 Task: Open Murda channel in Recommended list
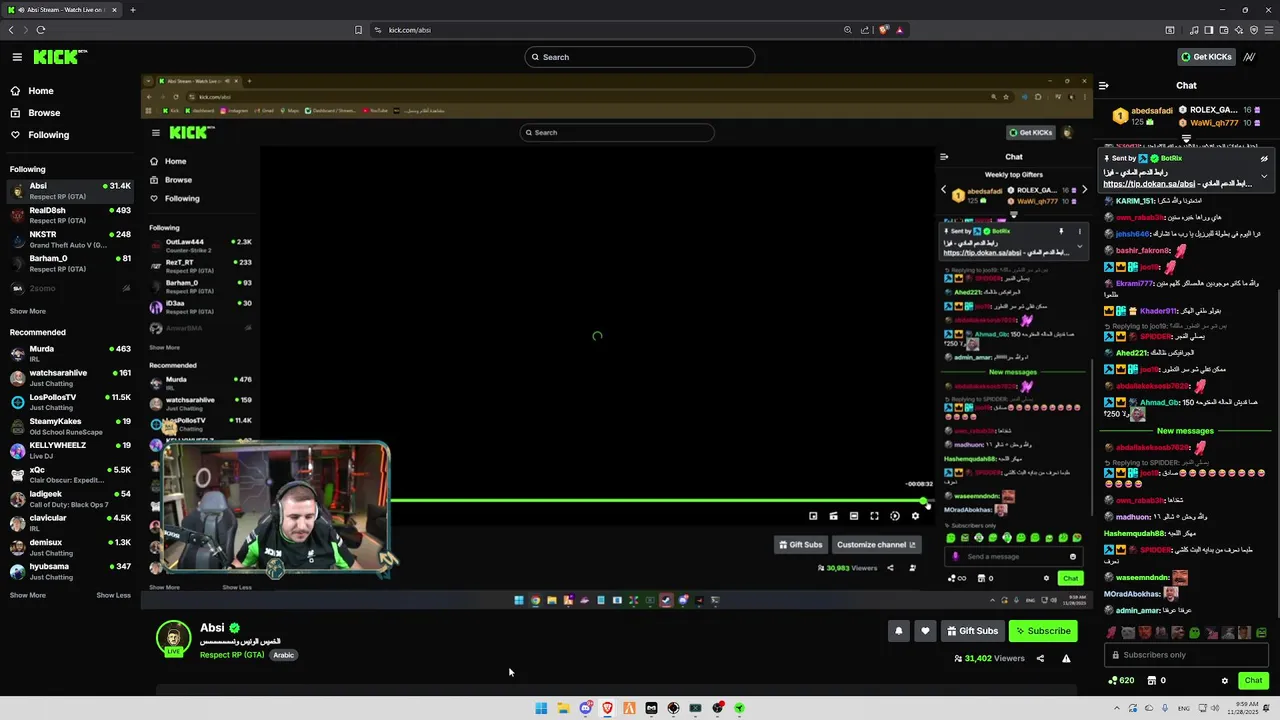(x=70, y=354)
